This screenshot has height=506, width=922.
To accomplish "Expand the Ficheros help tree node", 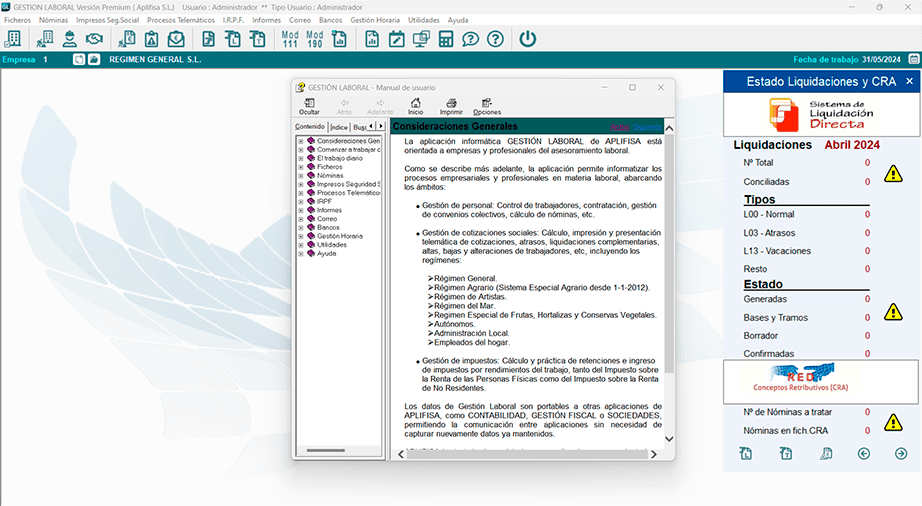I will click(300, 167).
